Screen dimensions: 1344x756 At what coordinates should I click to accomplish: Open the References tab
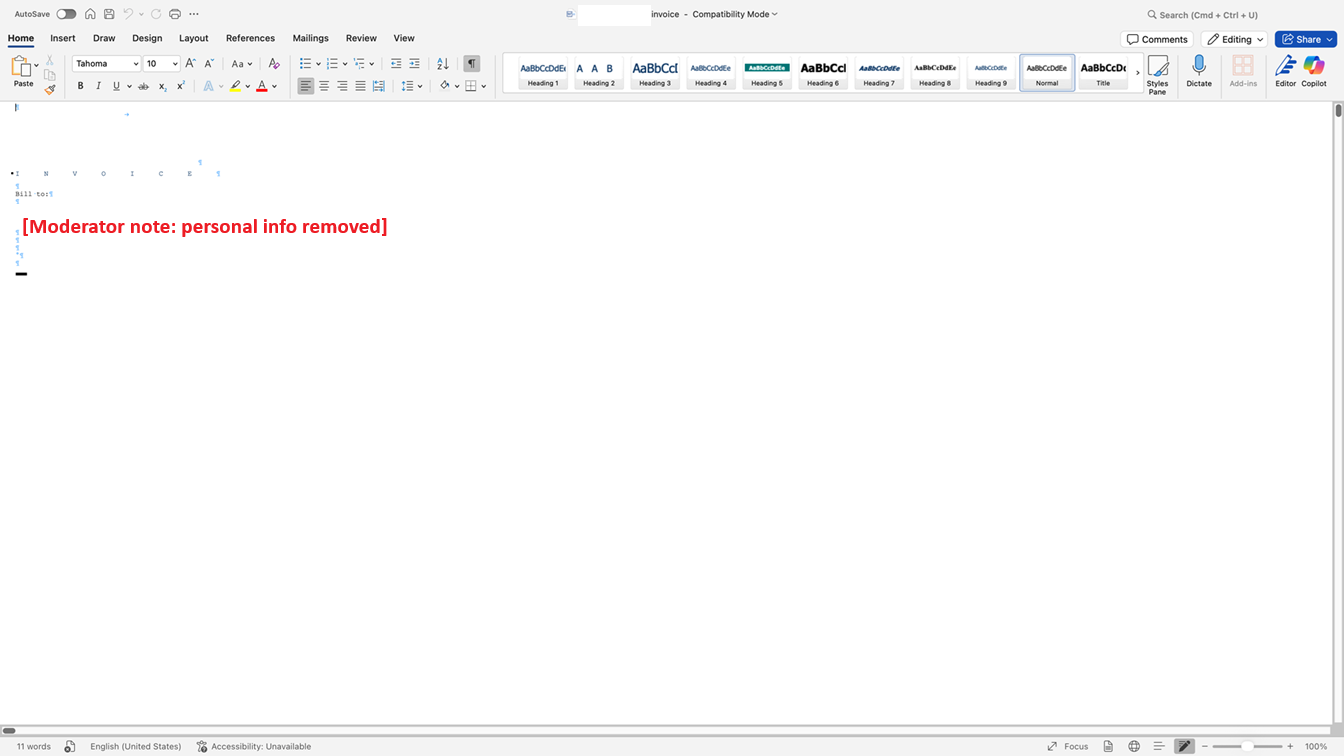pos(250,38)
